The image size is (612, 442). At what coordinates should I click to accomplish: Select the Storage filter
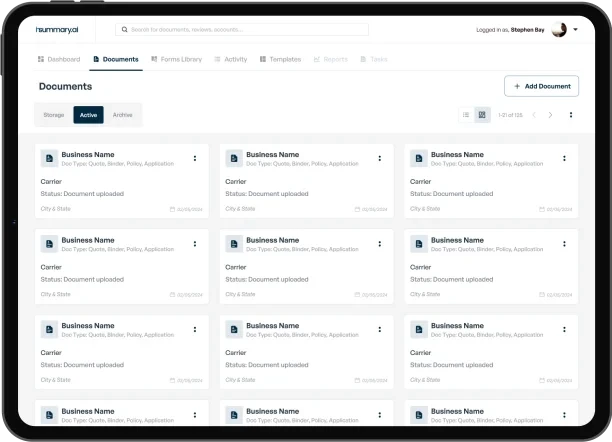coord(54,115)
